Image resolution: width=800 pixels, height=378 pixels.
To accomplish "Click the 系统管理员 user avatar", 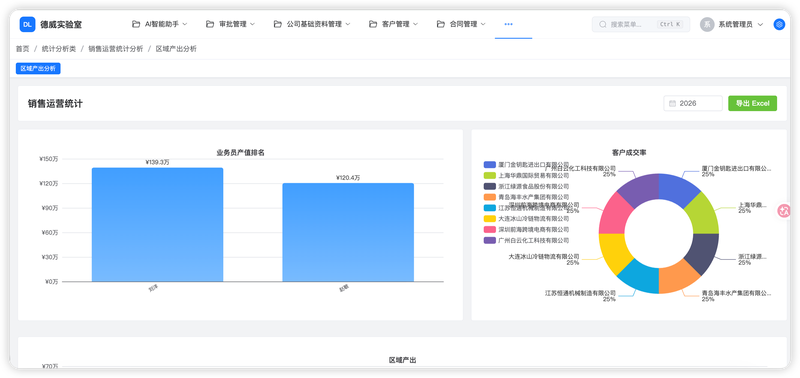I will (707, 24).
